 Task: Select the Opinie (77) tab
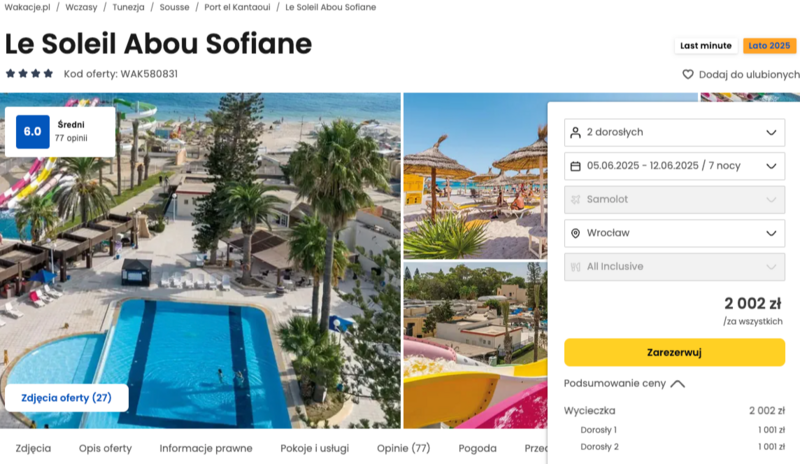(404, 448)
